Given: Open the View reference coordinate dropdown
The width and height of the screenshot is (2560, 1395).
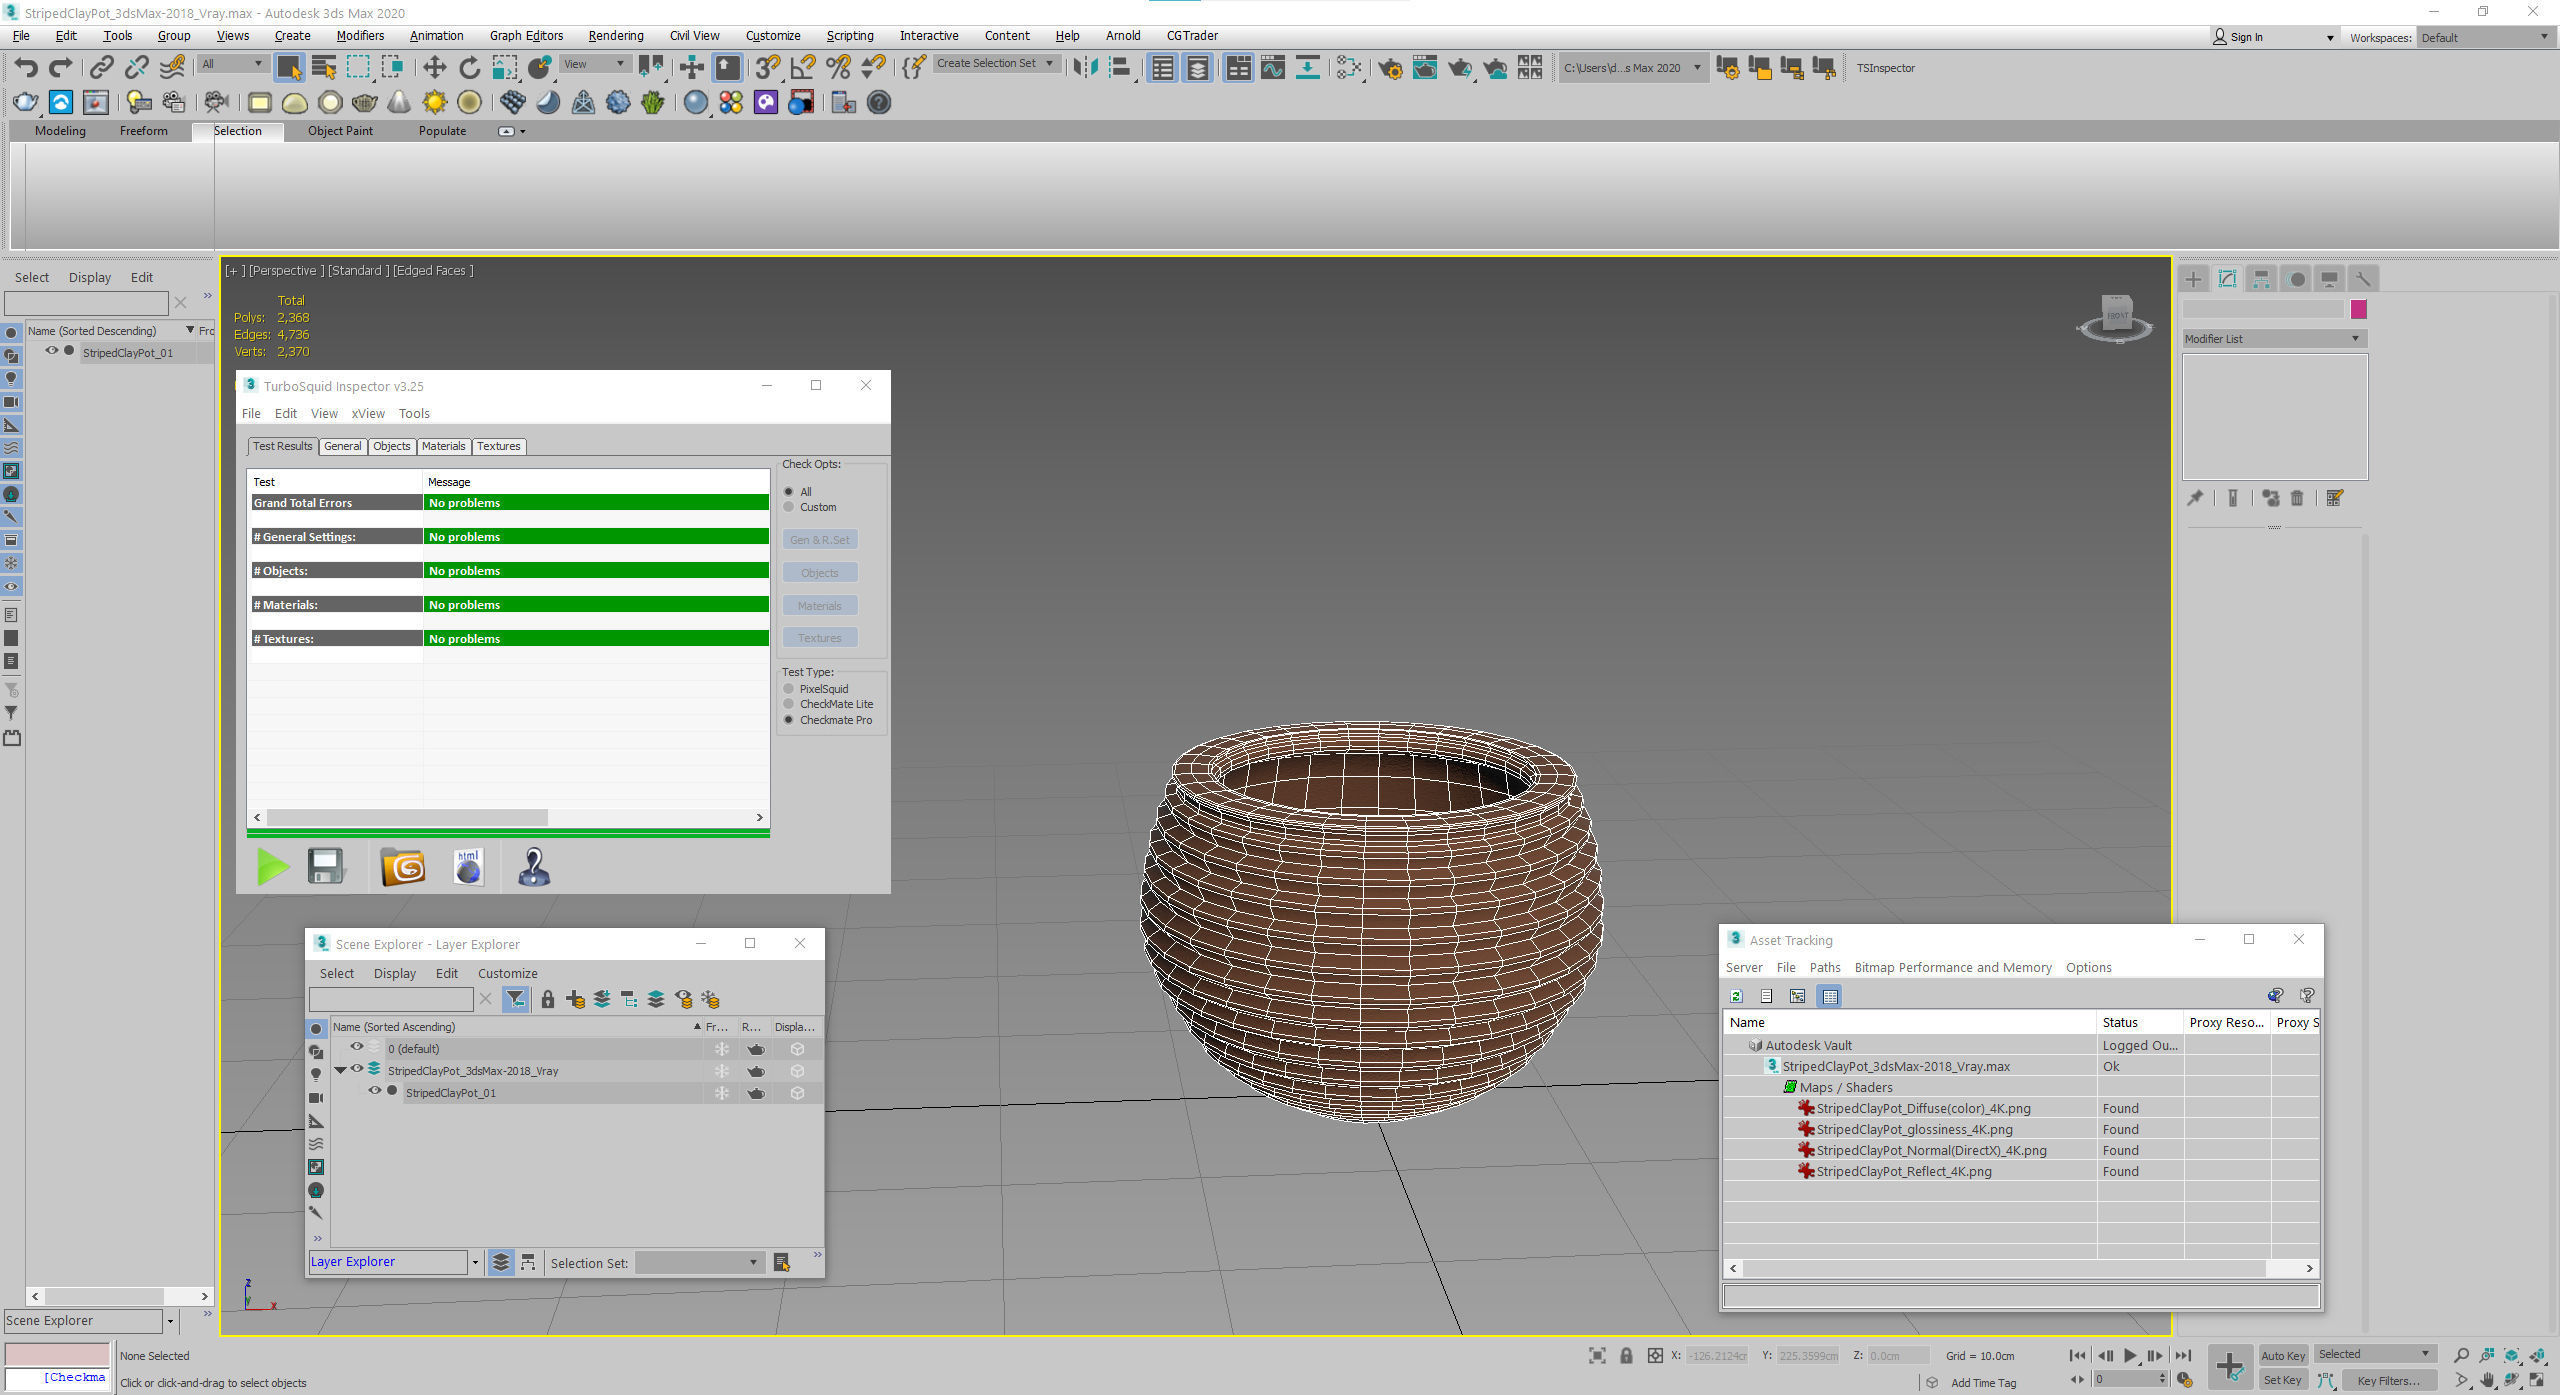Looking at the screenshot, I should (594, 64).
